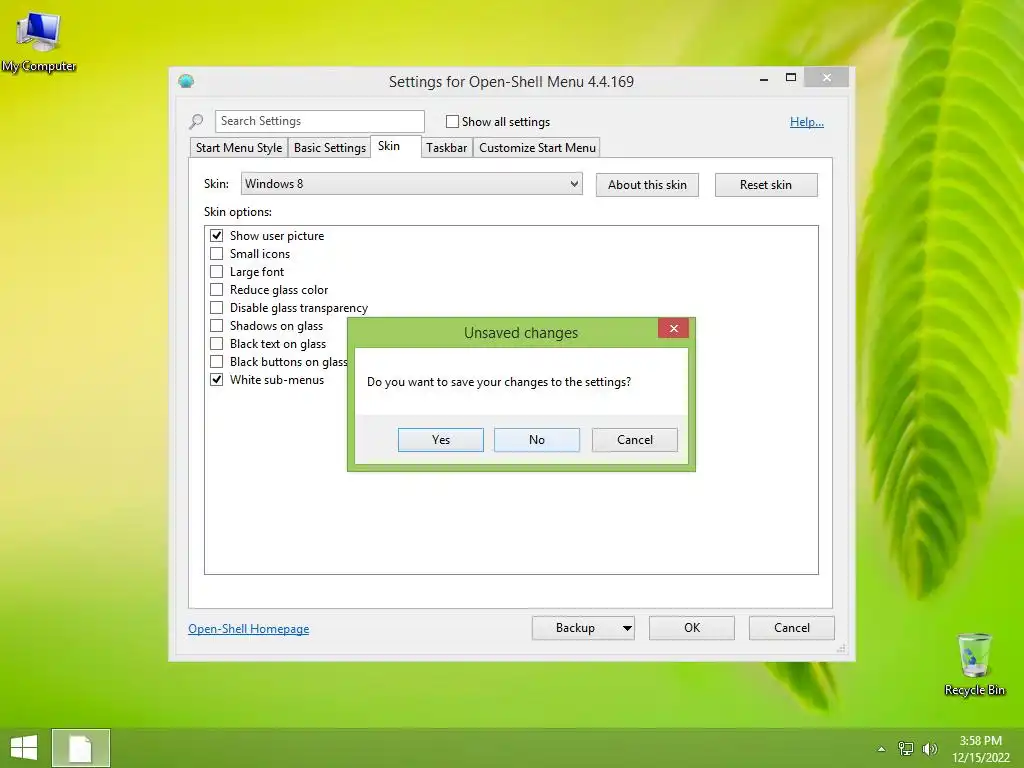
Task: Check Disable glass transparency
Action: click(216, 308)
